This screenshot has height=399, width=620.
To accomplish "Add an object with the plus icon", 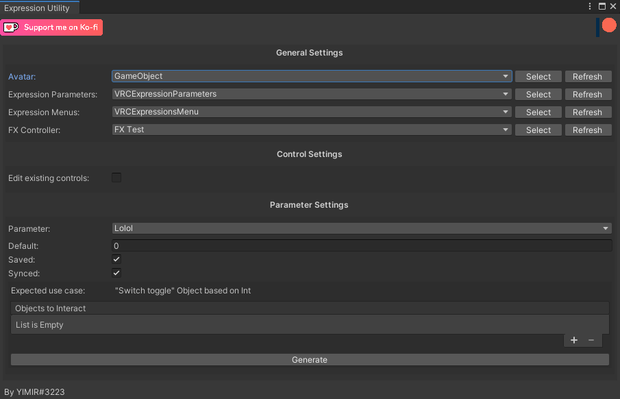I will pos(574,340).
